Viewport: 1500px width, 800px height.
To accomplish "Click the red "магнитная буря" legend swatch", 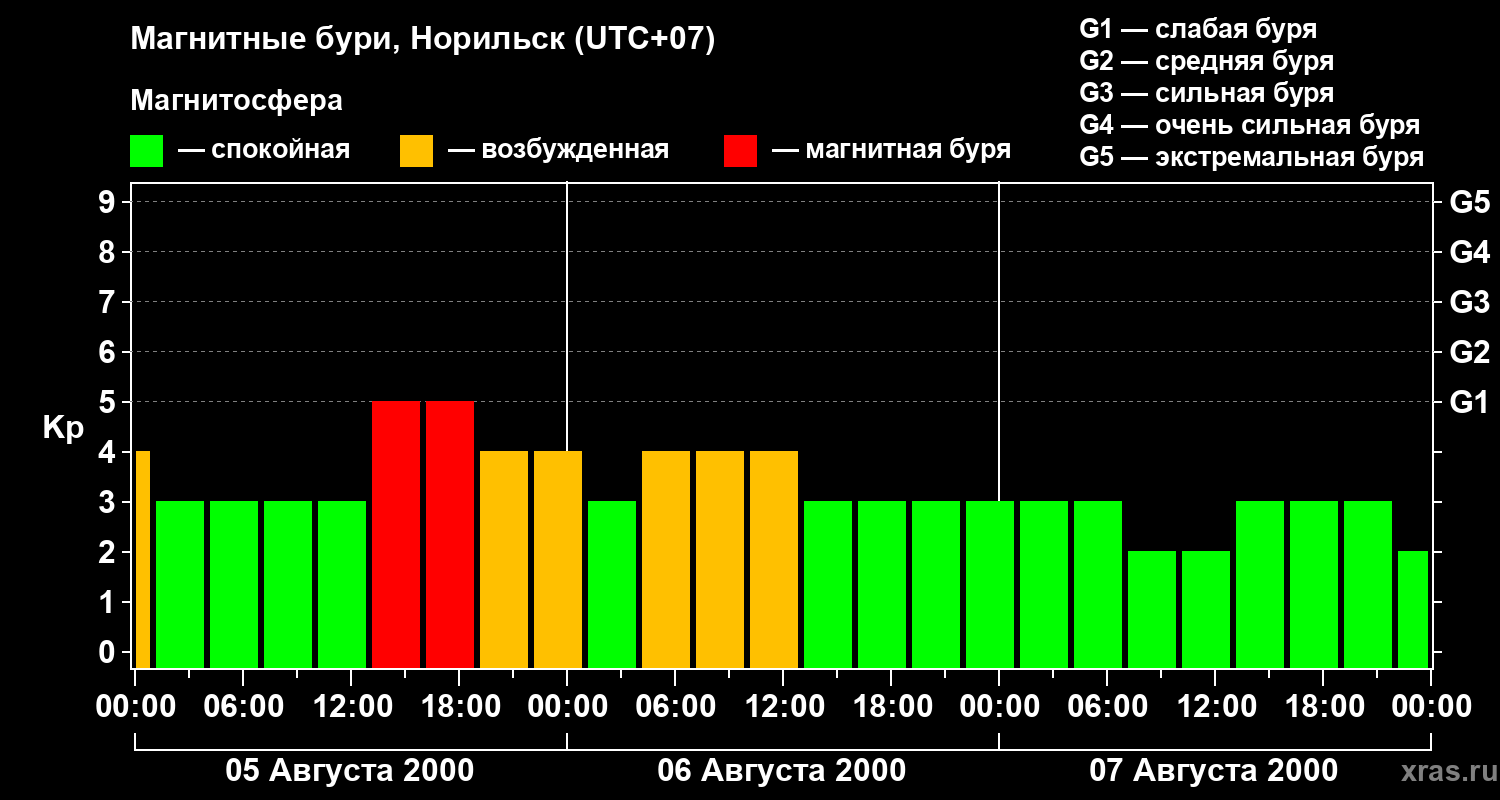I will pyautogui.click(x=740, y=151).
